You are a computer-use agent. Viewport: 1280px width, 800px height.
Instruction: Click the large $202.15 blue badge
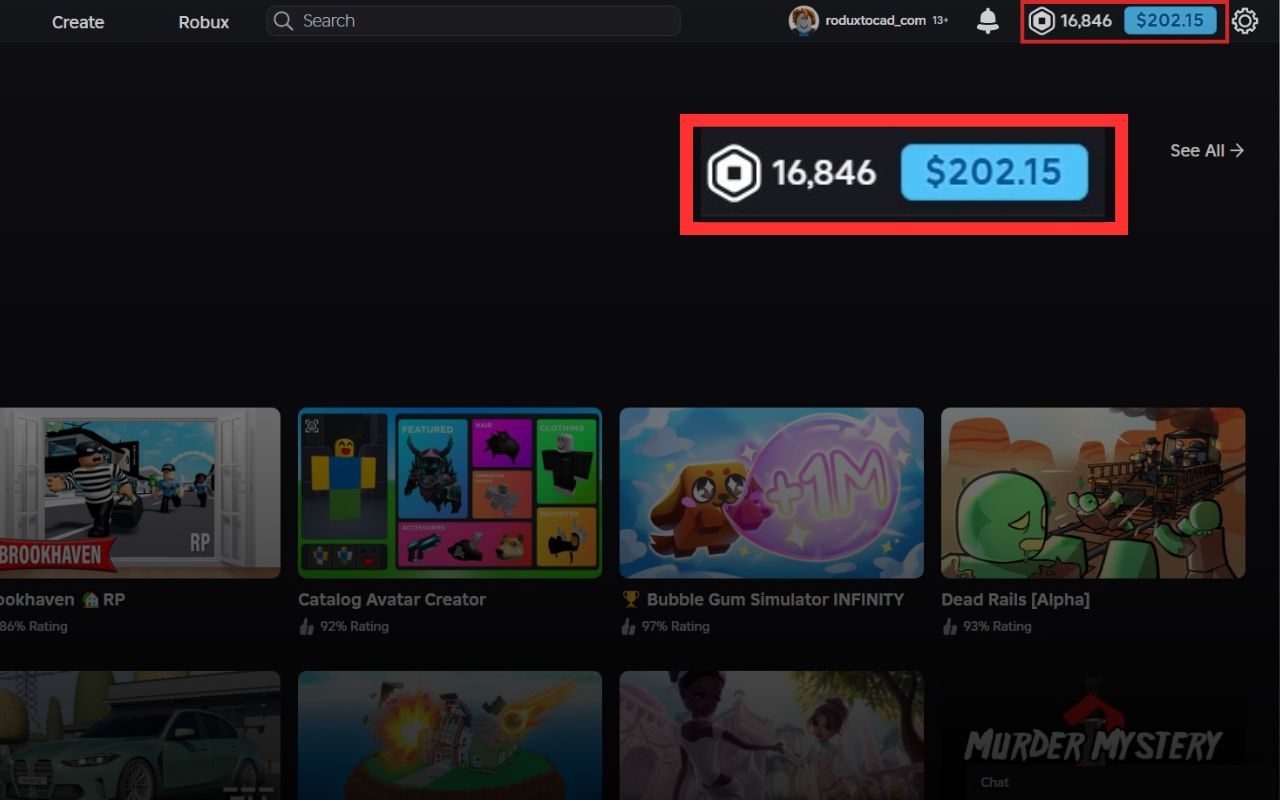pyautogui.click(x=994, y=173)
